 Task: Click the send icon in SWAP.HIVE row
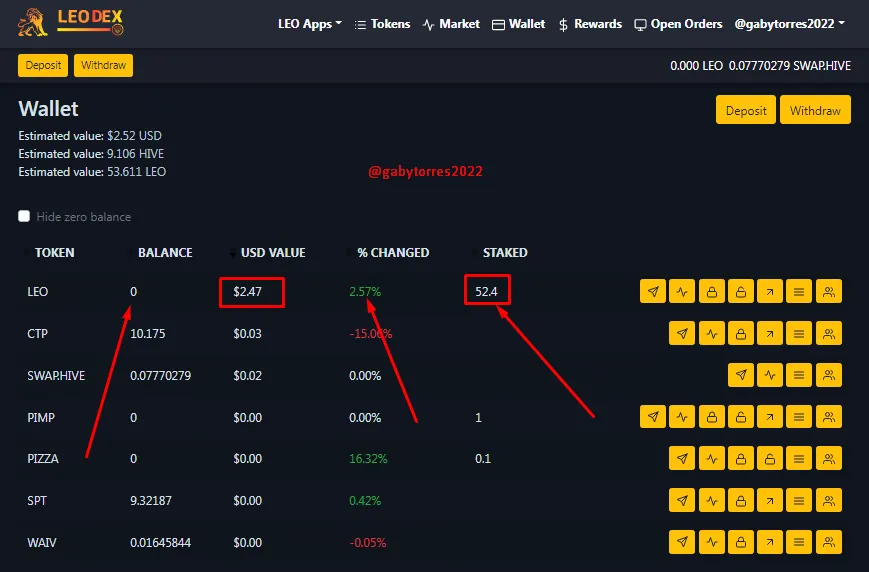(x=741, y=375)
